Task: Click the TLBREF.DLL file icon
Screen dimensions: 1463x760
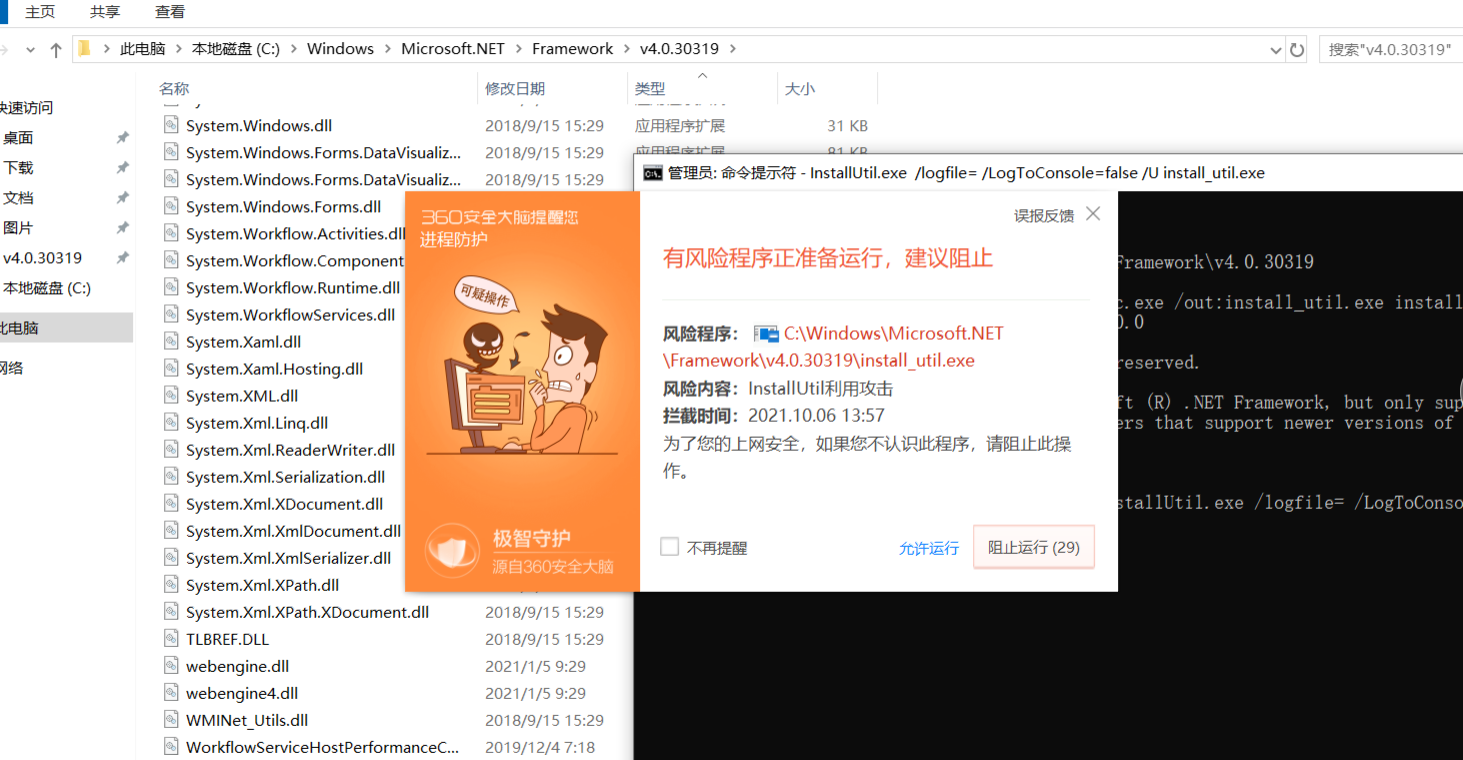Action: [172, 639]
